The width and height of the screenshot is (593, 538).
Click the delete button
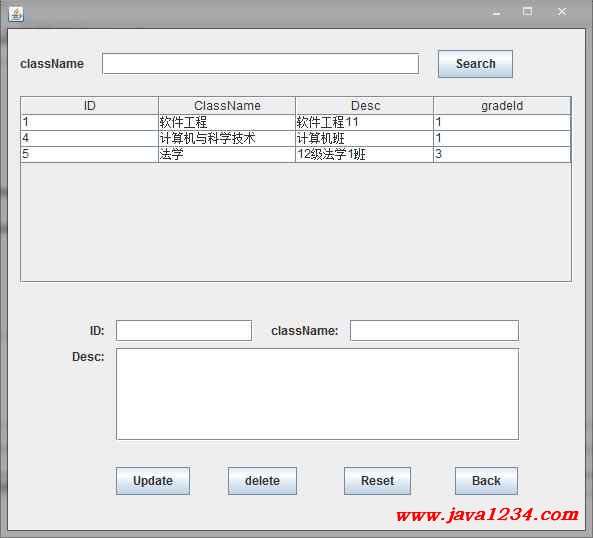pyautogui.click(x=262, y=481)
